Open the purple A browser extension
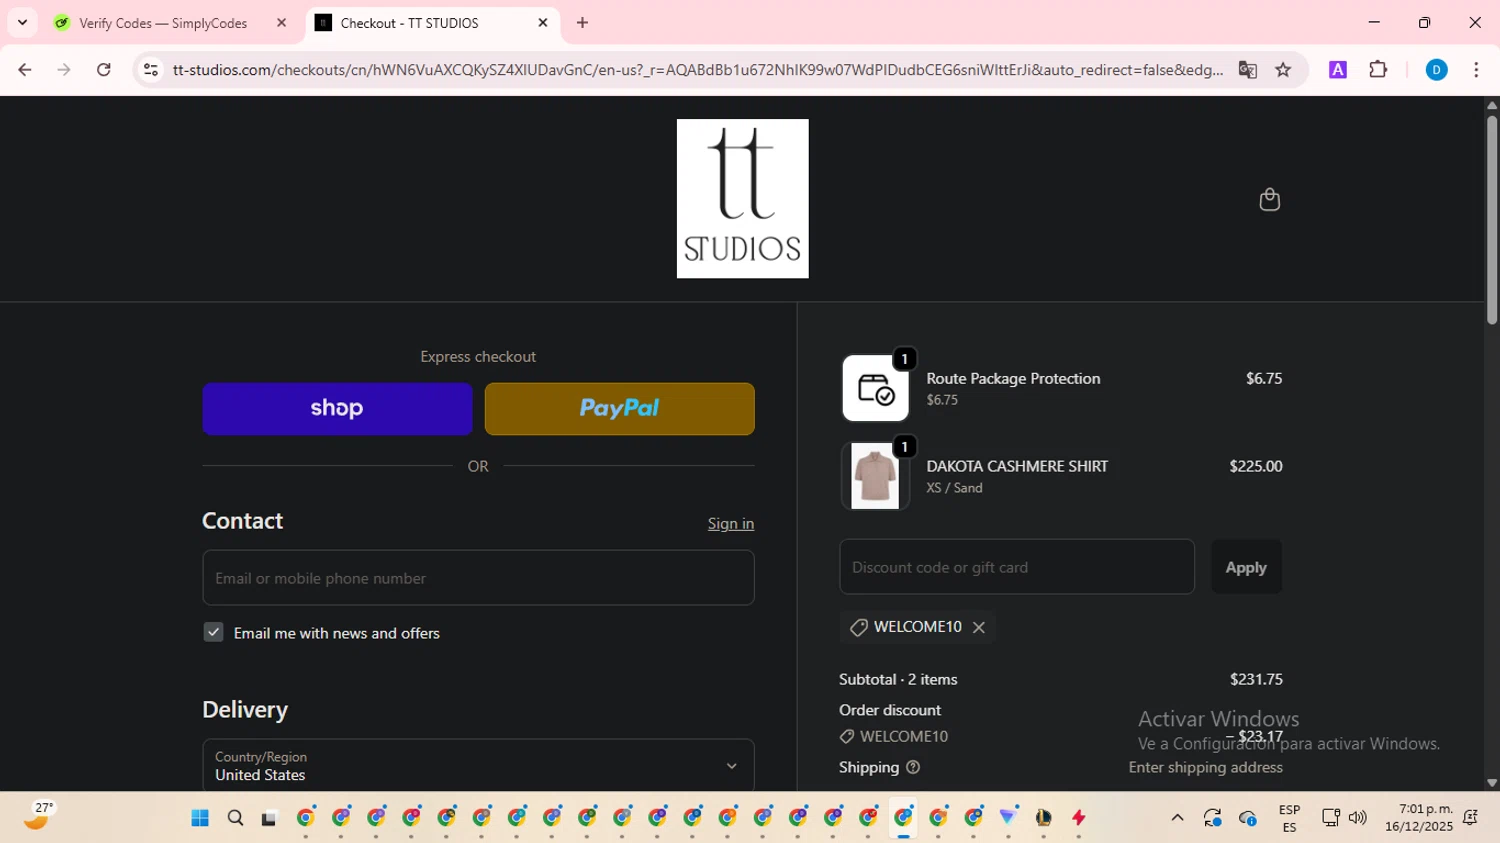This screenshot has width=1500, height=843. [x=1337, y=70]
